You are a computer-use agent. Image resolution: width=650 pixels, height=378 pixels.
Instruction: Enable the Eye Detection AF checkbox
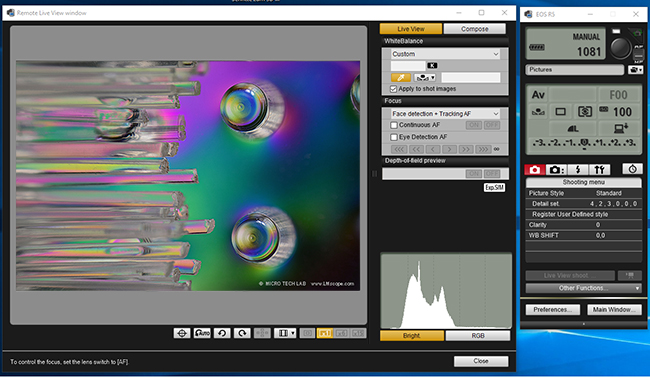[x=394, y=137]
